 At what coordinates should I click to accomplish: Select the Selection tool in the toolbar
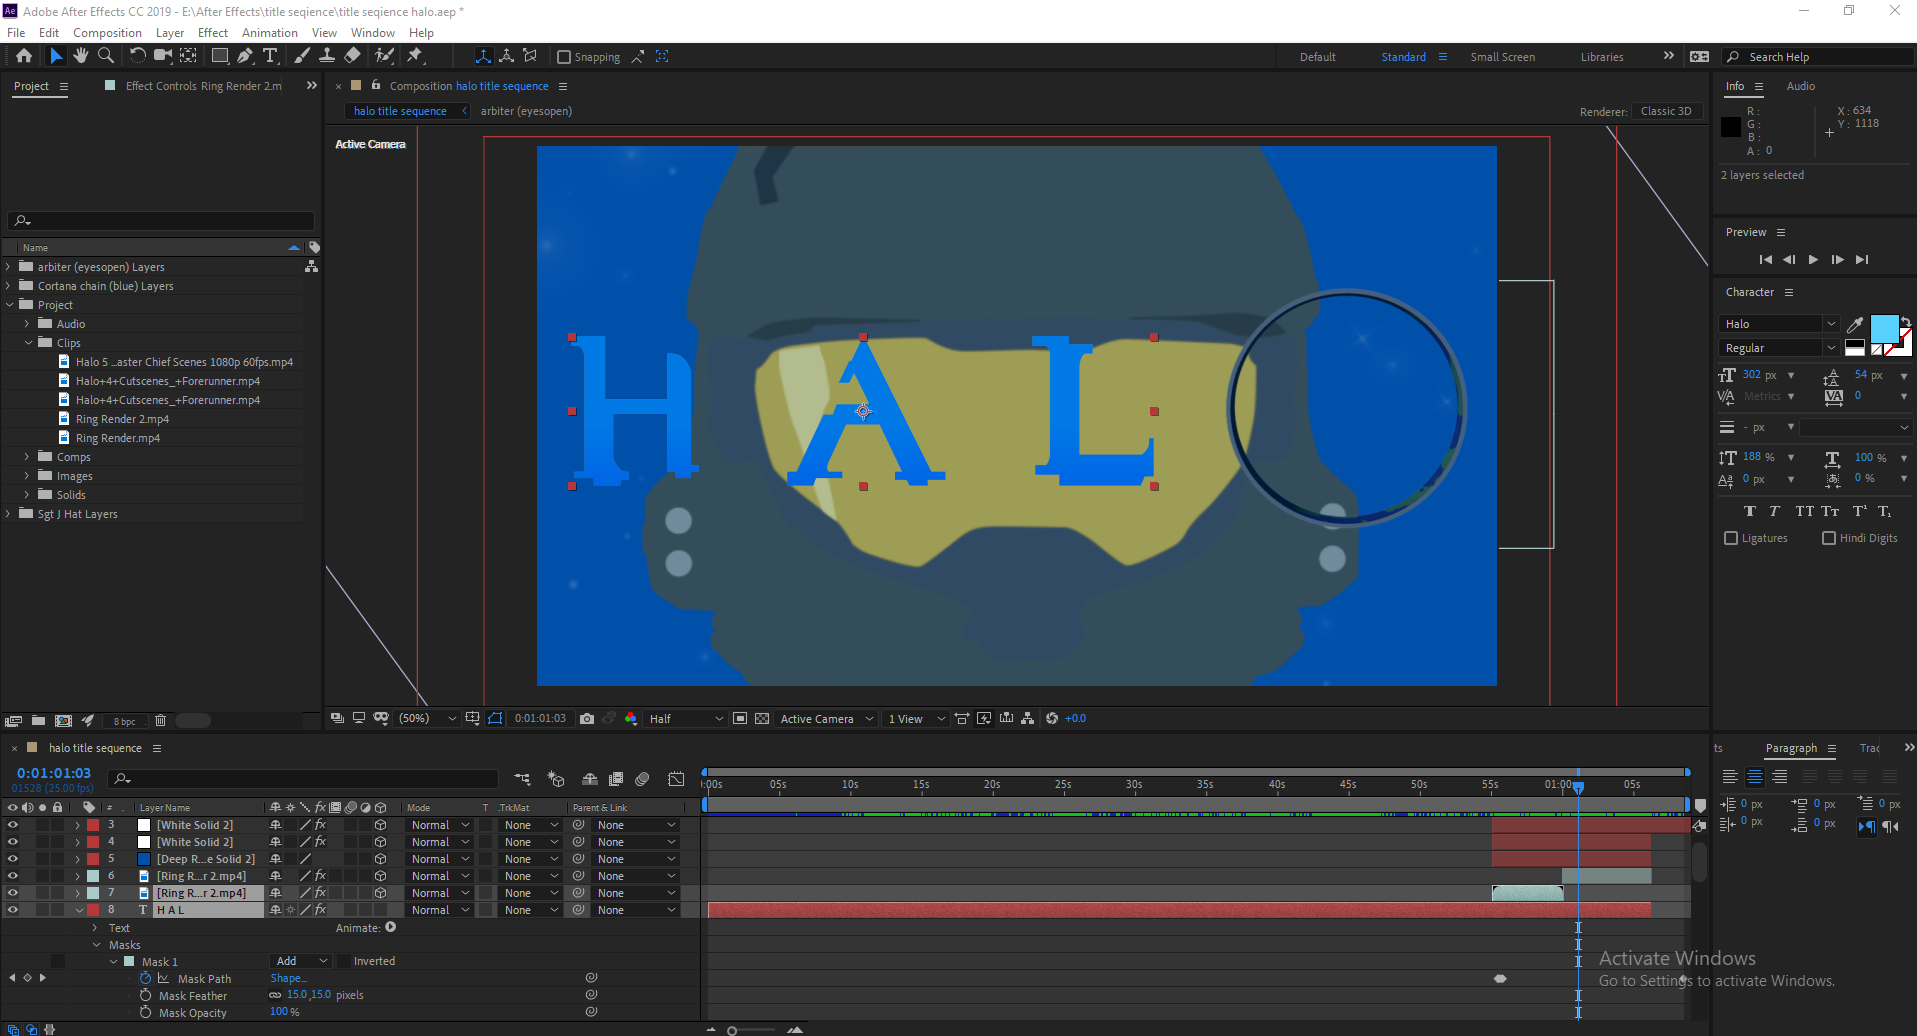(56, 56)
